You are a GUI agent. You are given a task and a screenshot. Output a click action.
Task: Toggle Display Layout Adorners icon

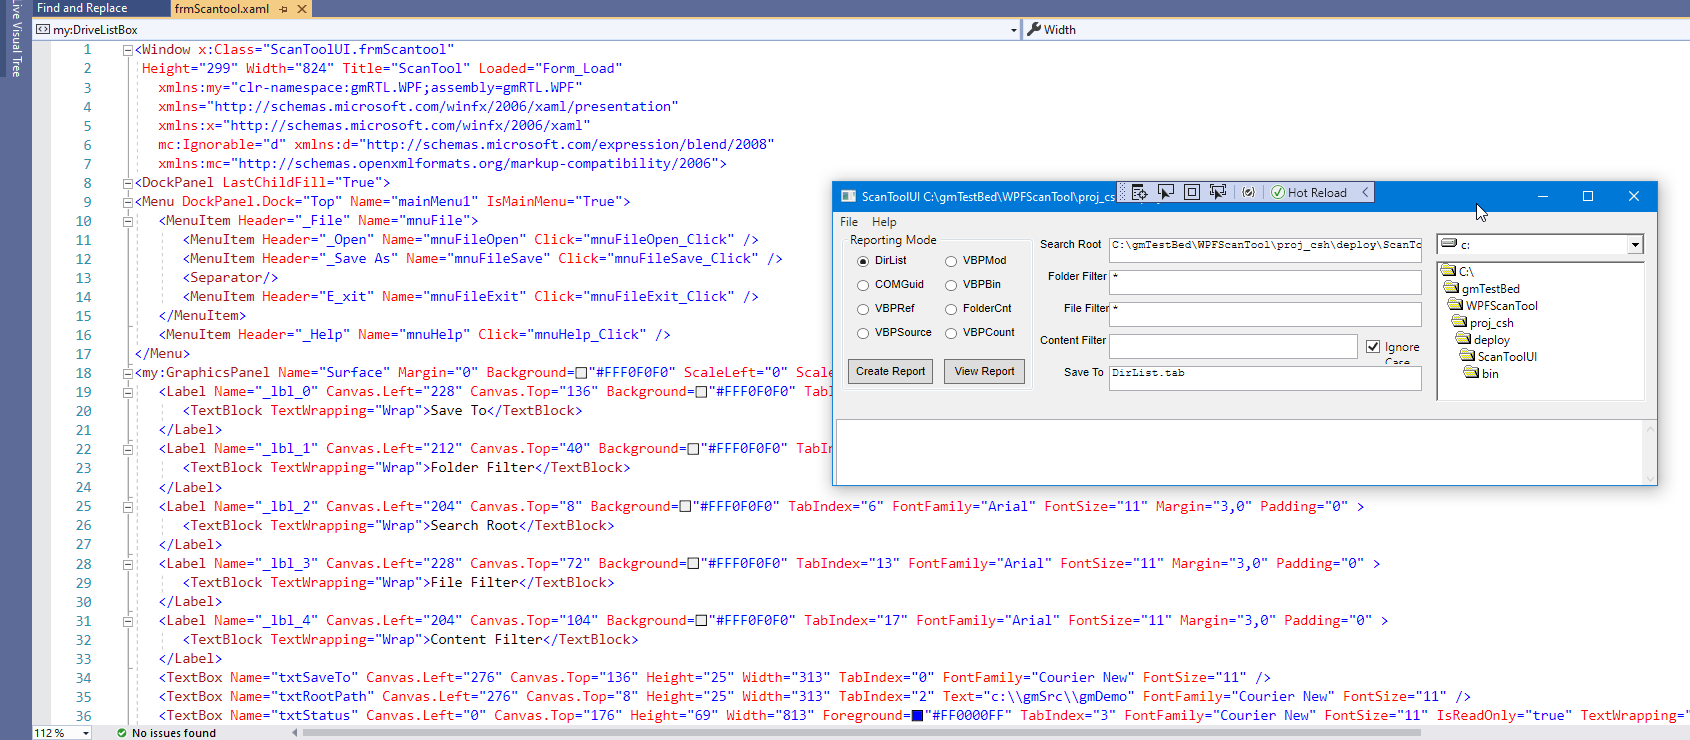(x=1192, y=192)
